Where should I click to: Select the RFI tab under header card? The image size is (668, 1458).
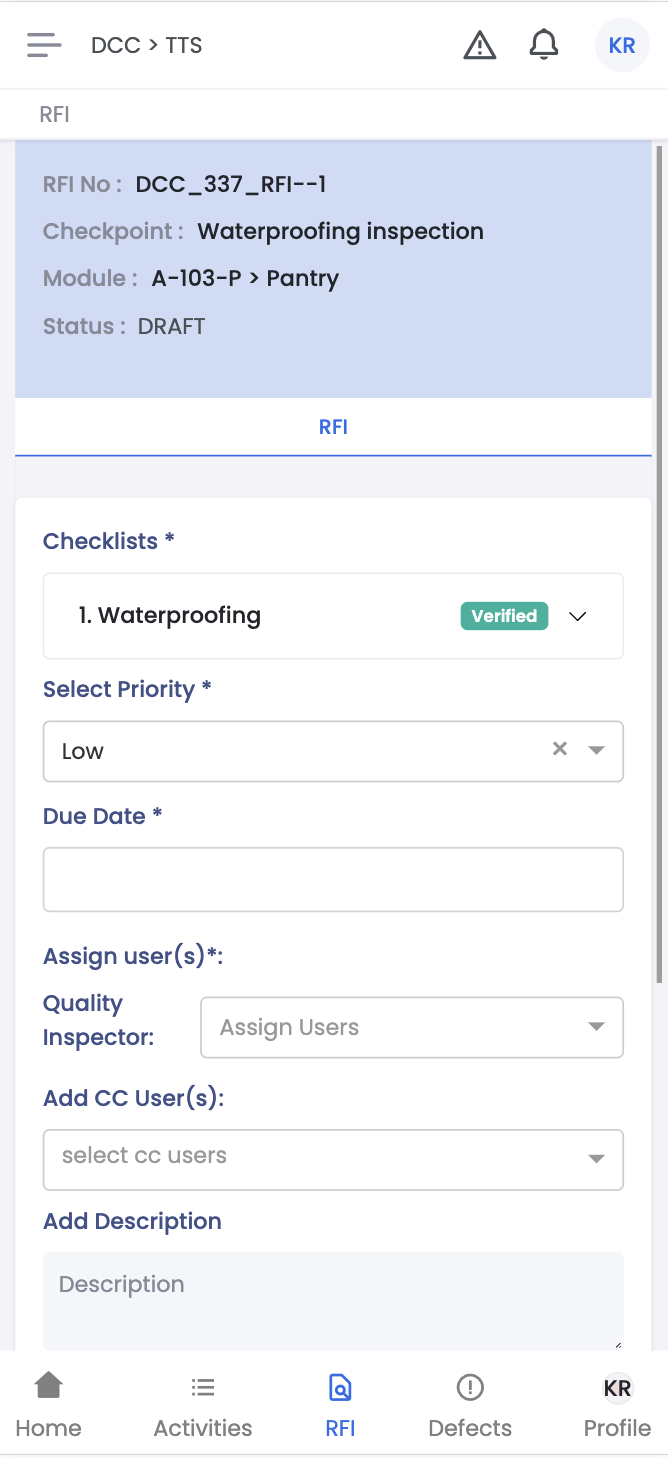(x=333, y=427)
